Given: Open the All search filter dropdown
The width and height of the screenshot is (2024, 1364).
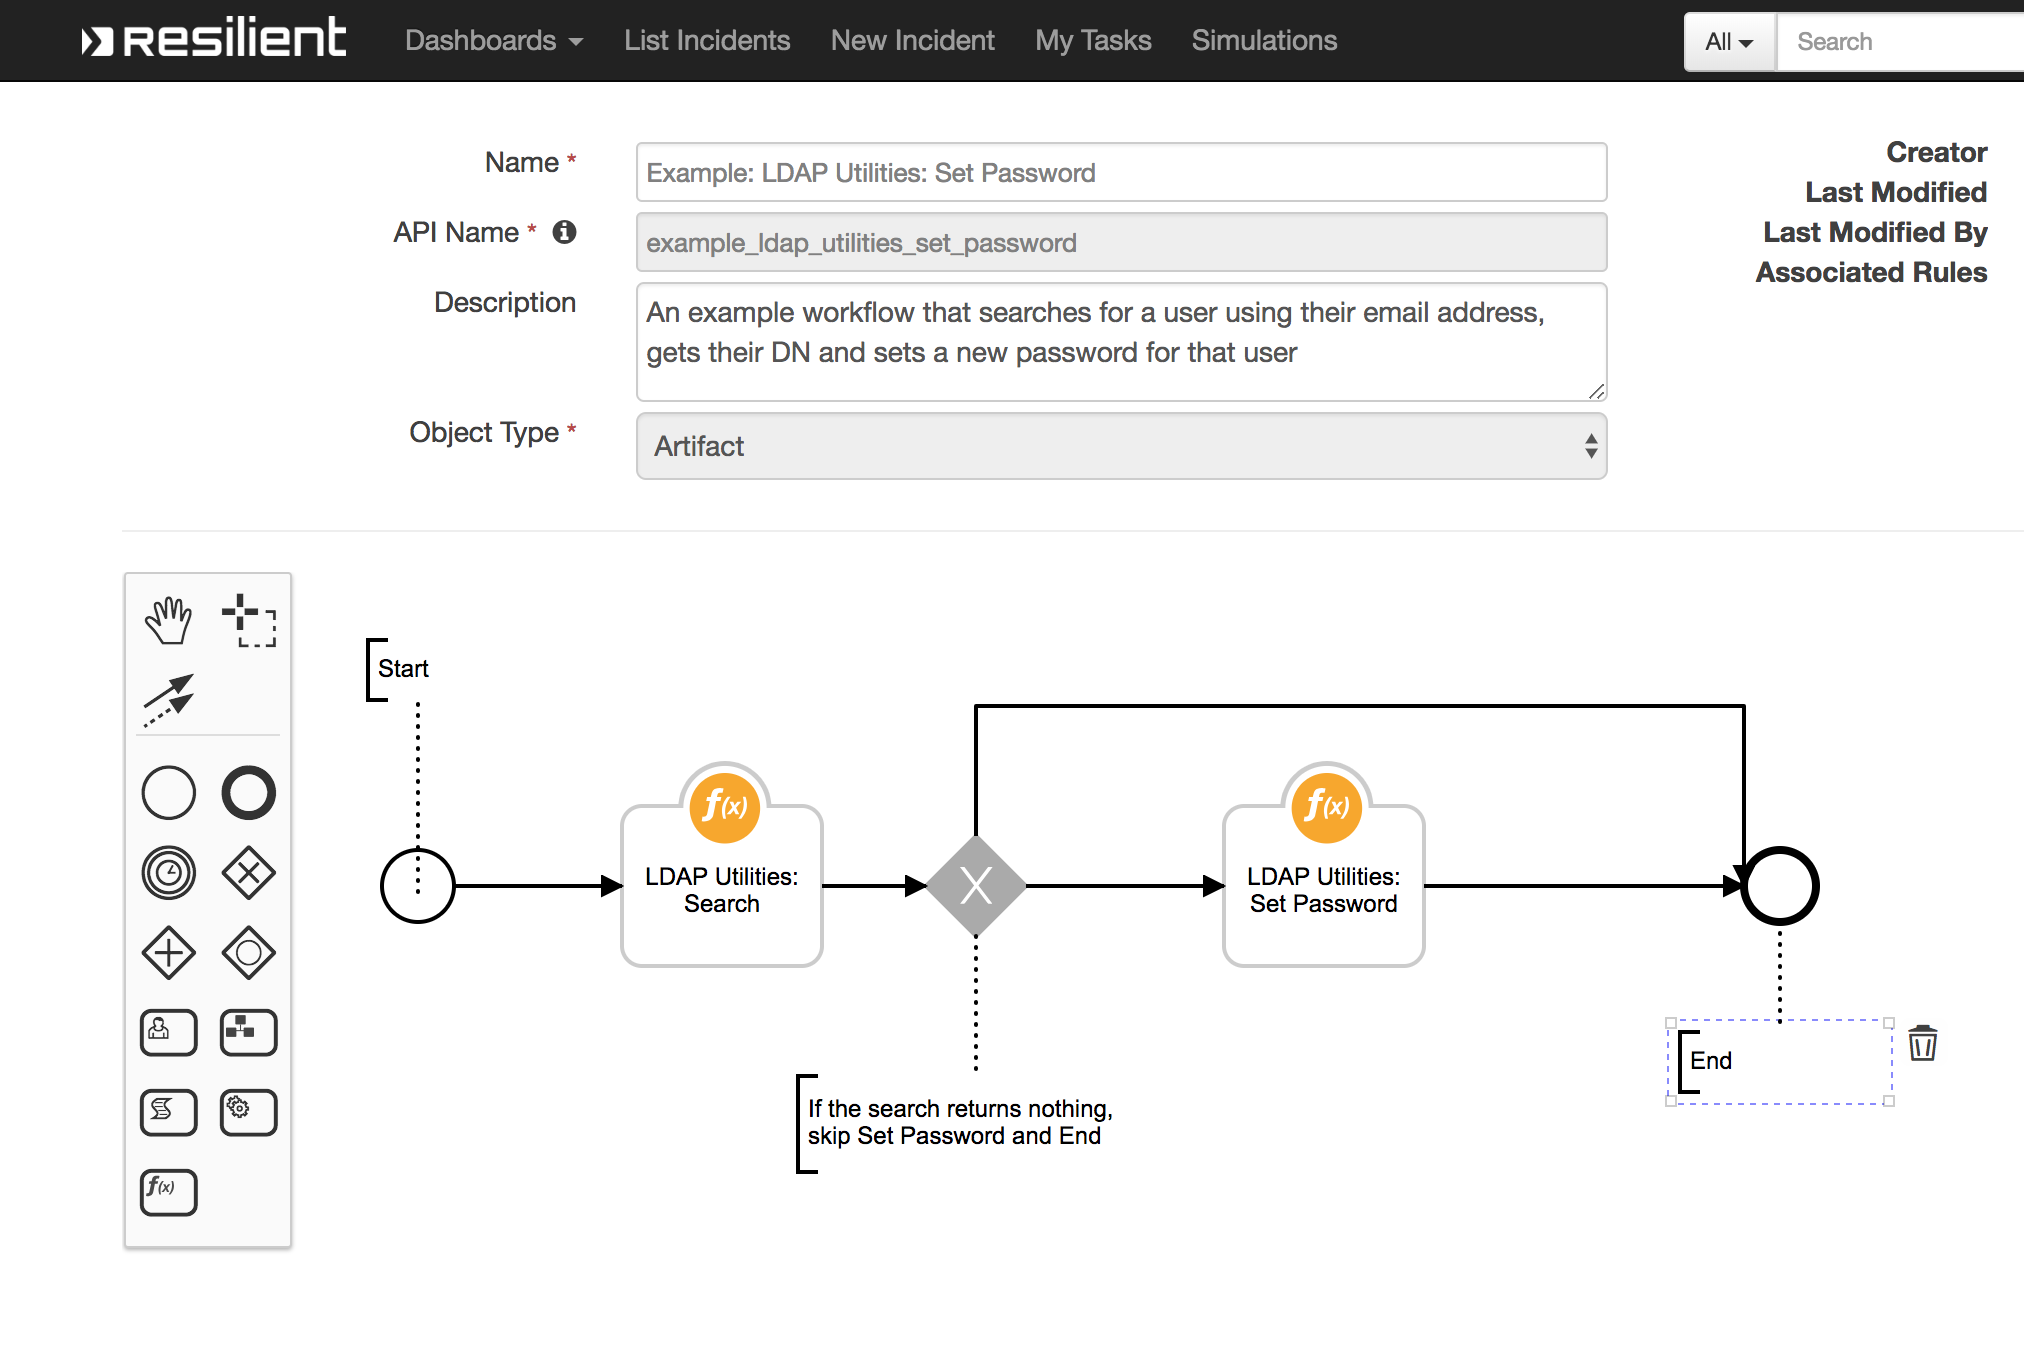Looking at the screenshot, I should [x=1728, y=42].
